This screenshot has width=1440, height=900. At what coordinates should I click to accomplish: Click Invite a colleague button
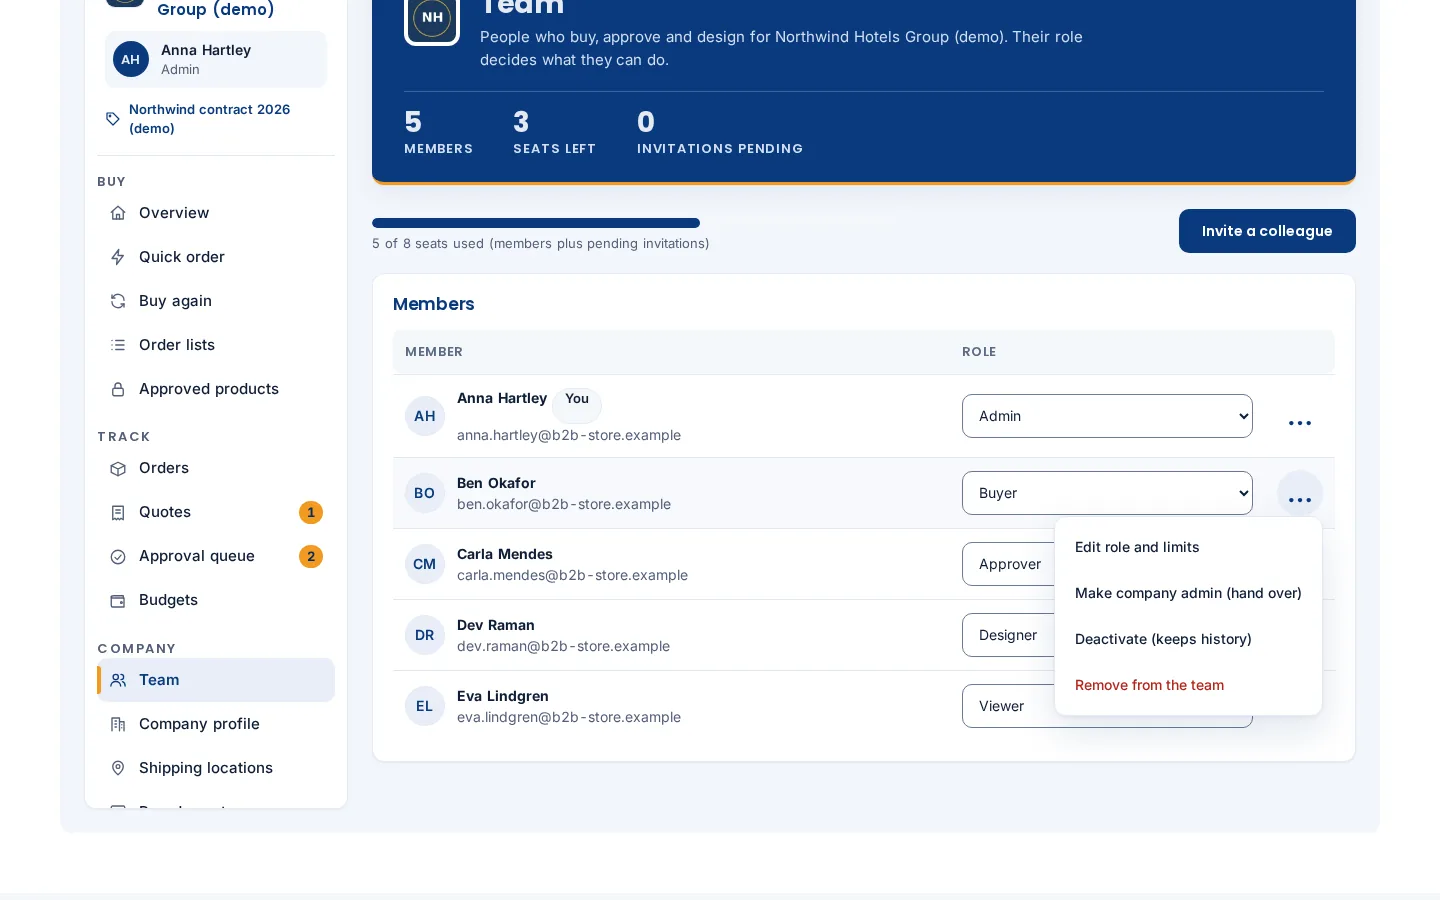tap(1267, 231)
